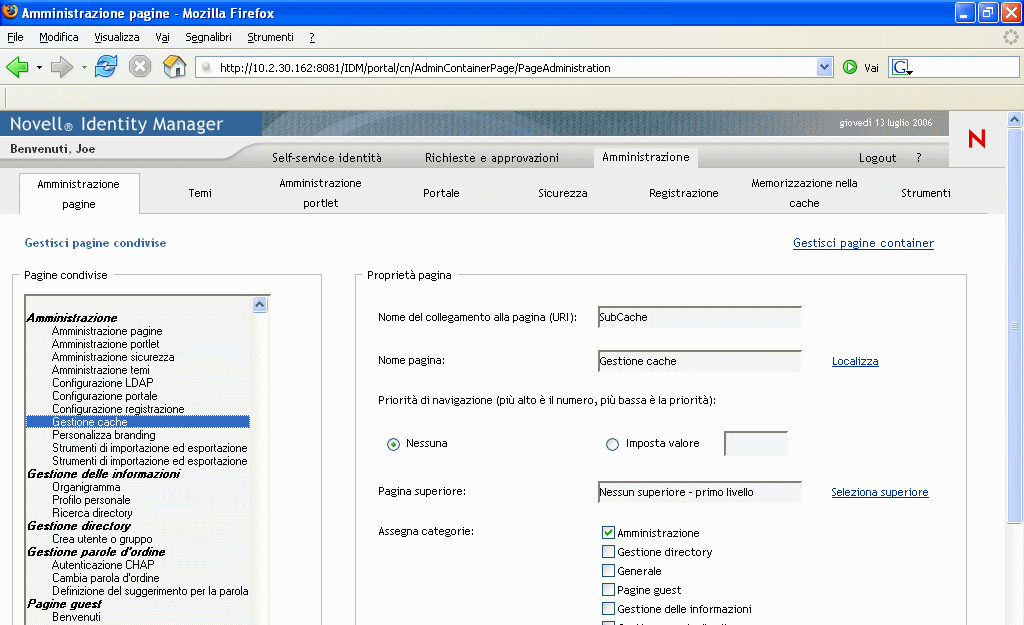Click the up arrow of shared pages list scrollbar
This screenshot has width=1024, height=625.
pyautogui.click(x=259, y=304)
